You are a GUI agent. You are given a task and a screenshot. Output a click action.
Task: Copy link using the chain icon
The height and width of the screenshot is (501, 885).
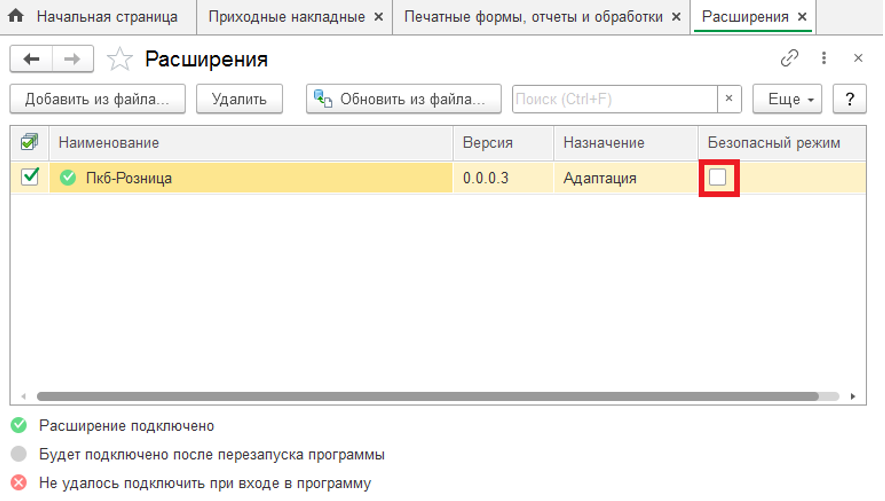790,59
